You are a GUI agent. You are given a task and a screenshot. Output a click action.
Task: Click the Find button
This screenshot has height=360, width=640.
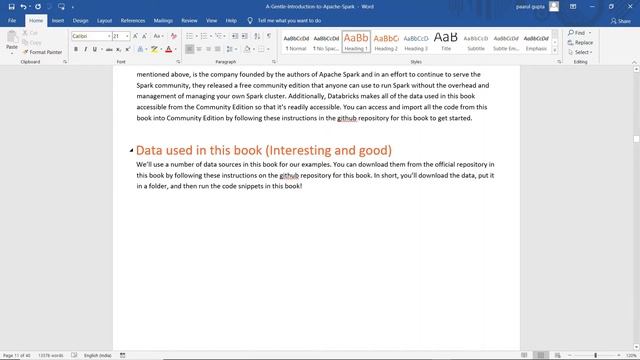(576, 33)
